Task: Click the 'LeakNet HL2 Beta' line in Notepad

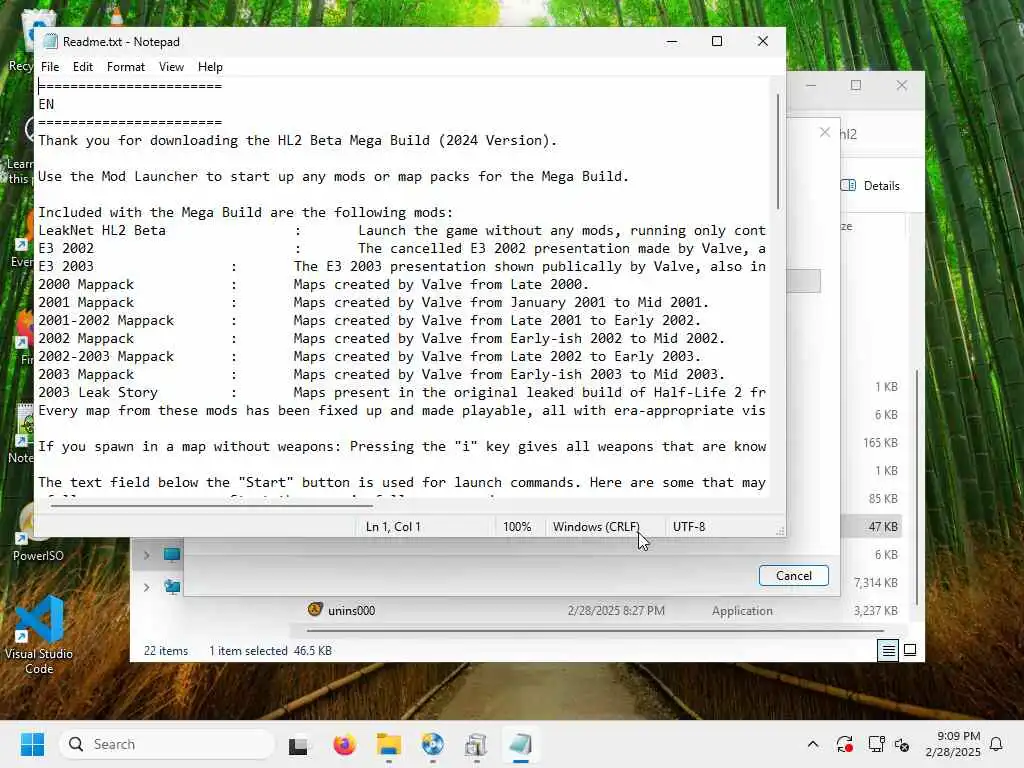Action: (402, 231)
